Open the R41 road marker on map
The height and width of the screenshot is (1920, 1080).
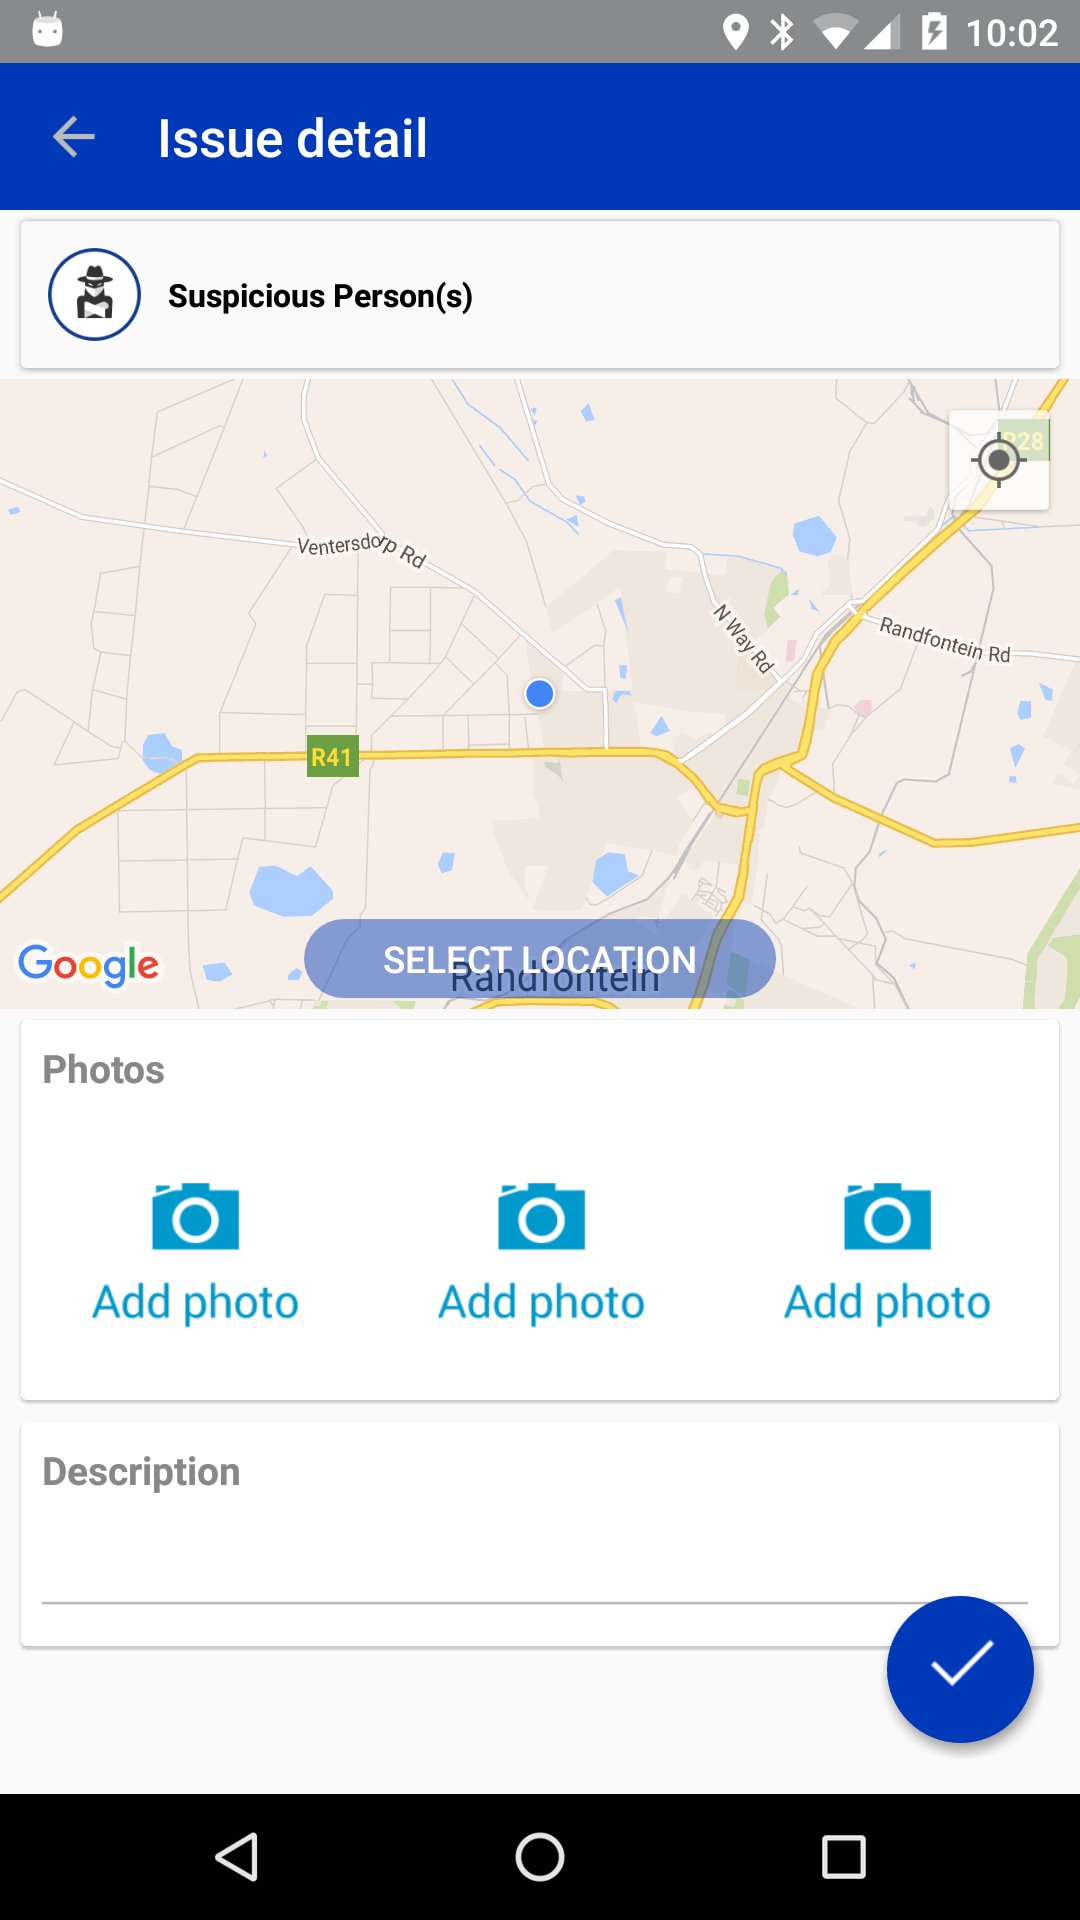332,757
